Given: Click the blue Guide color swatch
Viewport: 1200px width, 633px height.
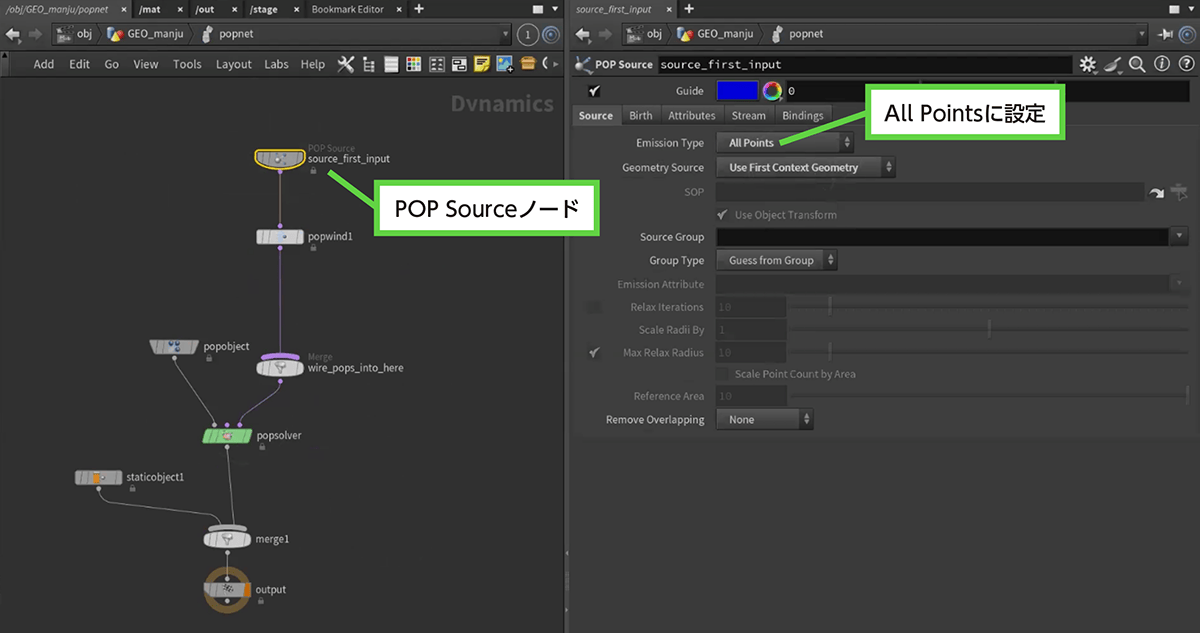Looking at the screenshot, I should [x=738, y=91].
